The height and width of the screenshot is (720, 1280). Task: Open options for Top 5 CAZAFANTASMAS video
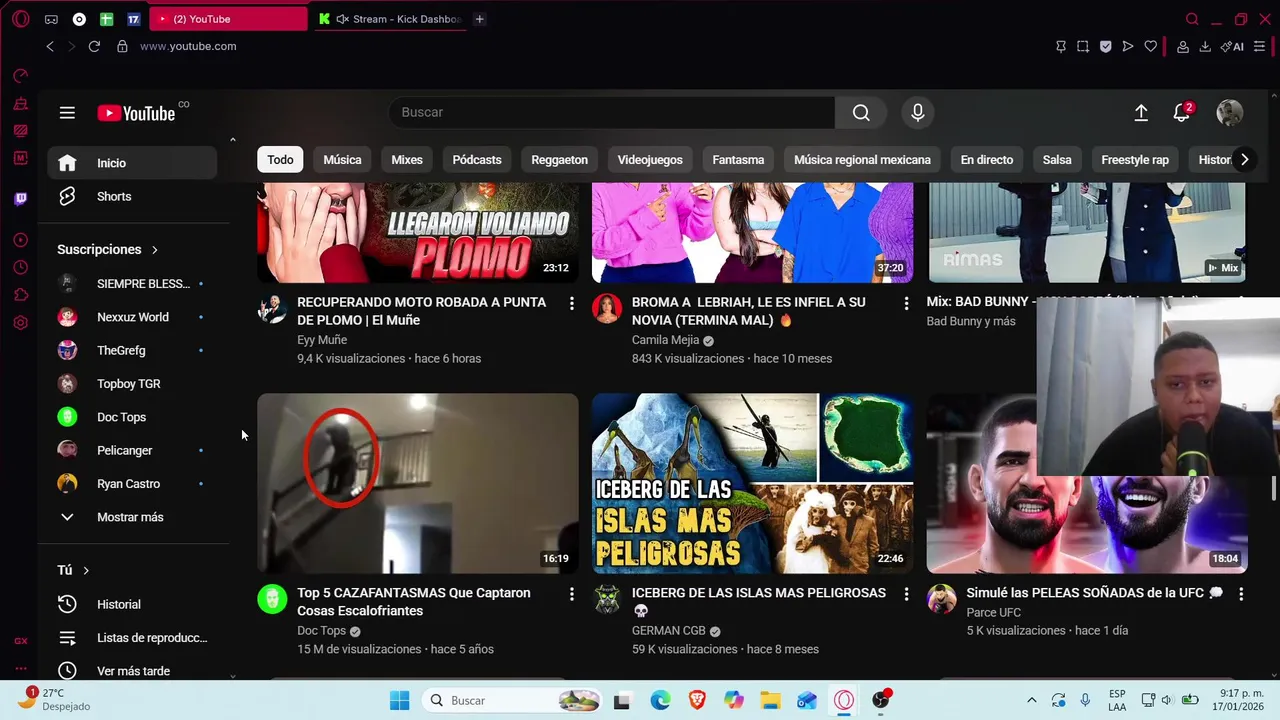pyautogui.click(x=571, y=593)
